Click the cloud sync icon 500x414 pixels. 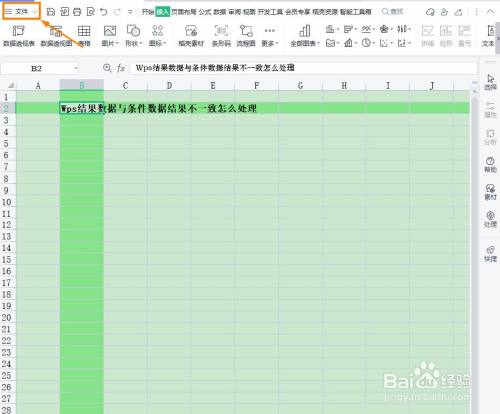click(x=430, y=12)
